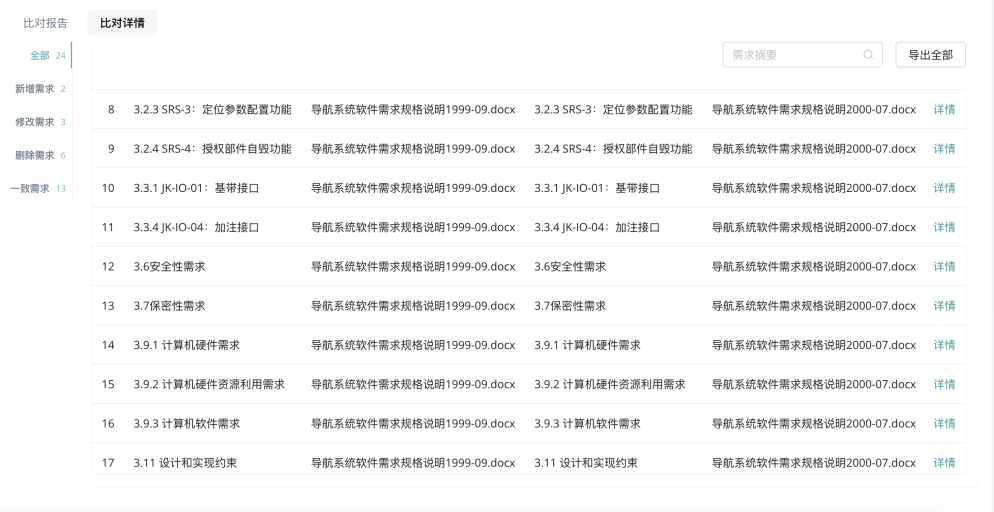Open 详情 for 3.9.2 计算机硬件资源利用需求
The image size is (994, 512).
click(944, 385)
